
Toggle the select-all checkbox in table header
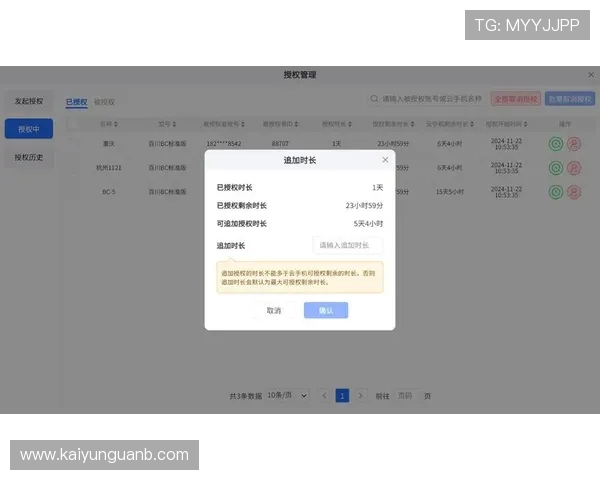point(73,124)
